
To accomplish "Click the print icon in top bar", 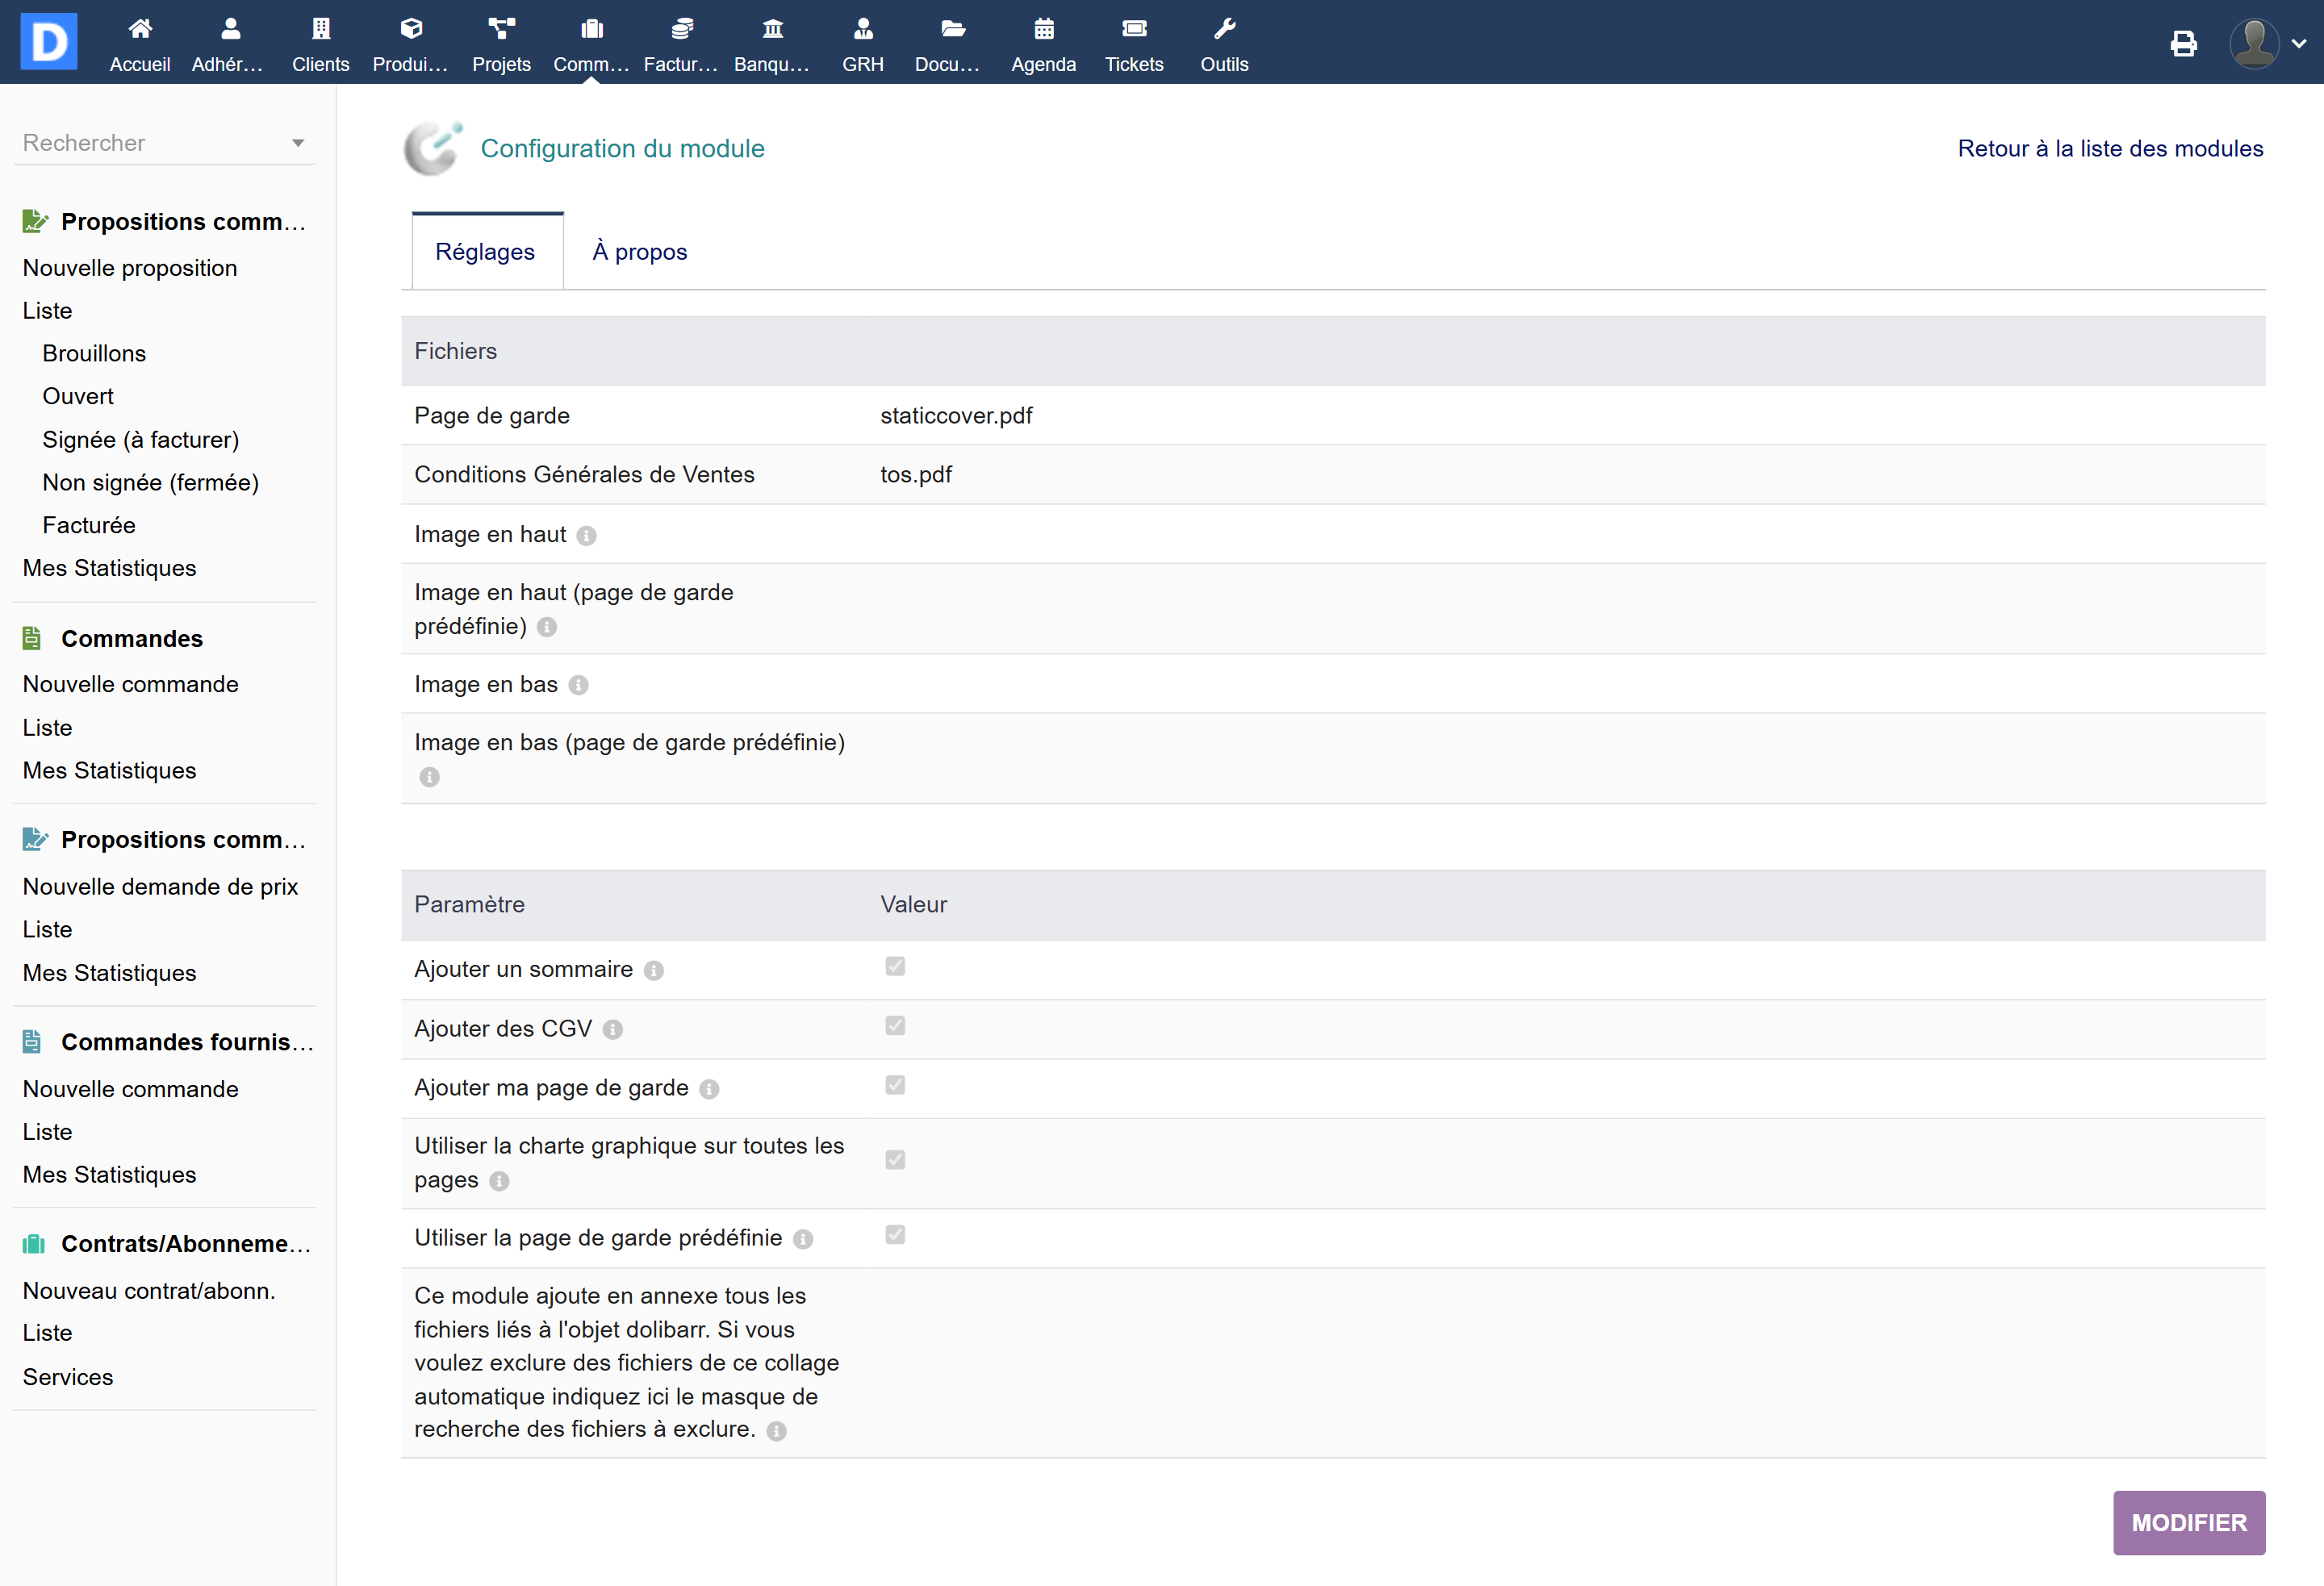I will click(2183, 43).
